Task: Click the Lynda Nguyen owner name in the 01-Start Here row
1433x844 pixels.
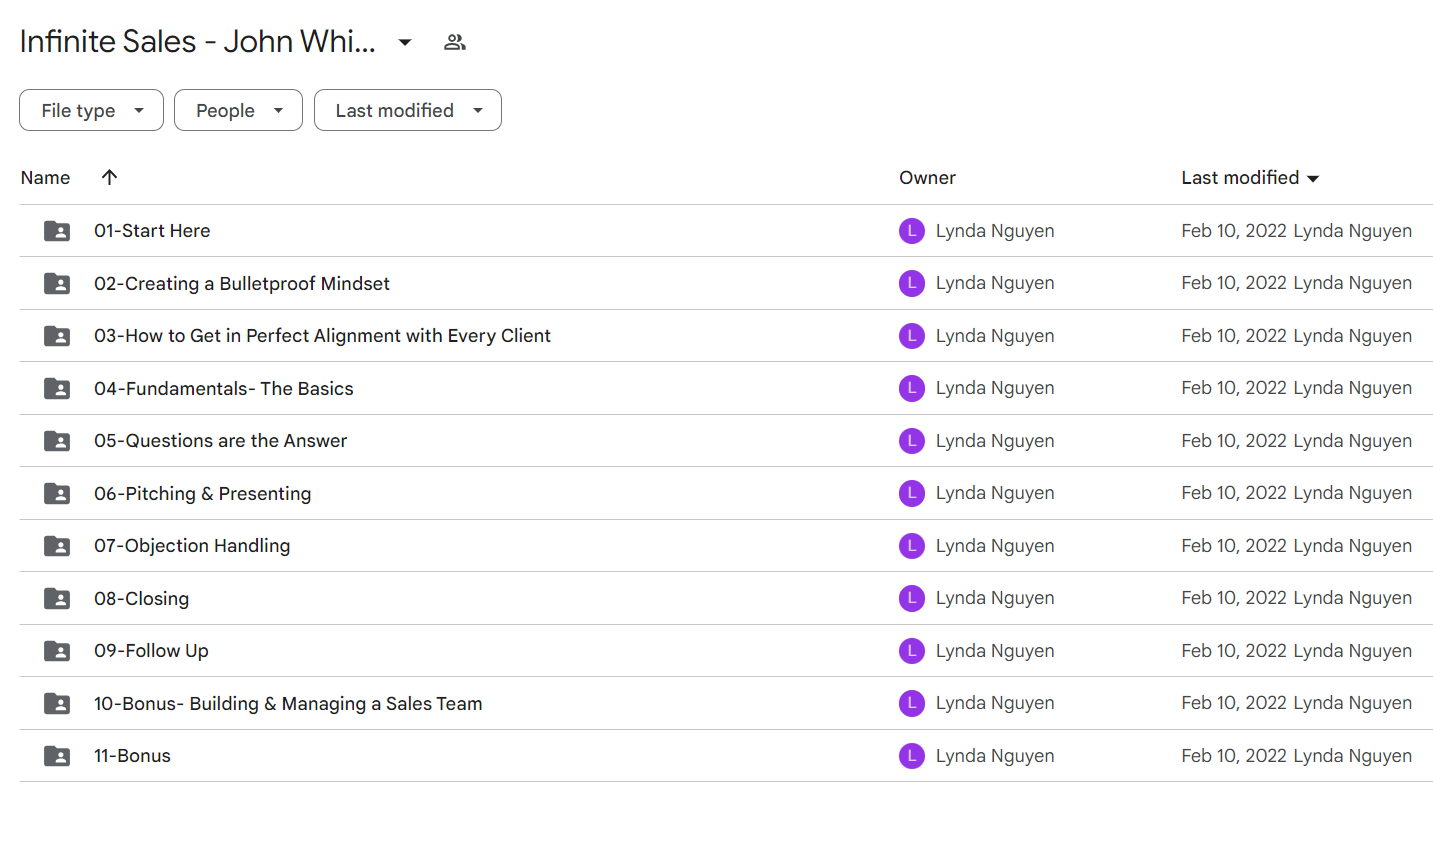Action: 995,231
